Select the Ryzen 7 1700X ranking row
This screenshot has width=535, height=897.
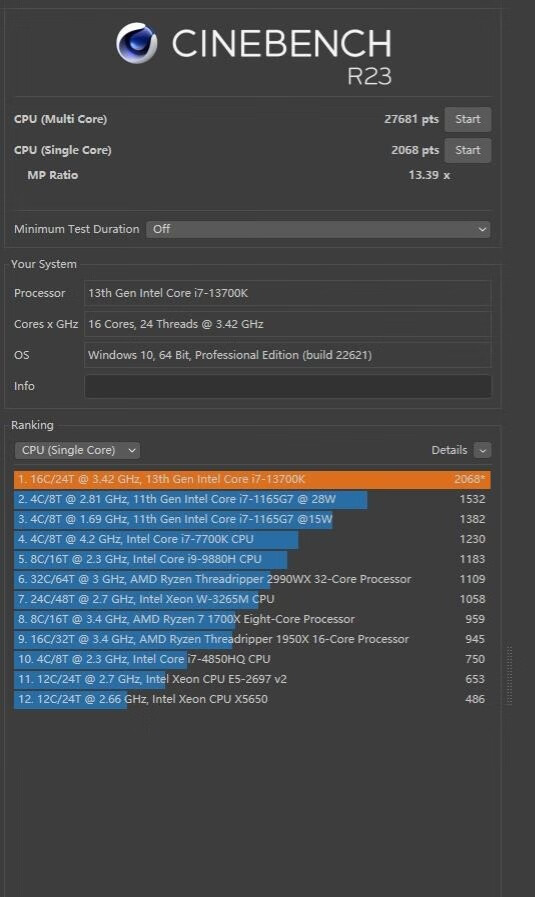252,620
